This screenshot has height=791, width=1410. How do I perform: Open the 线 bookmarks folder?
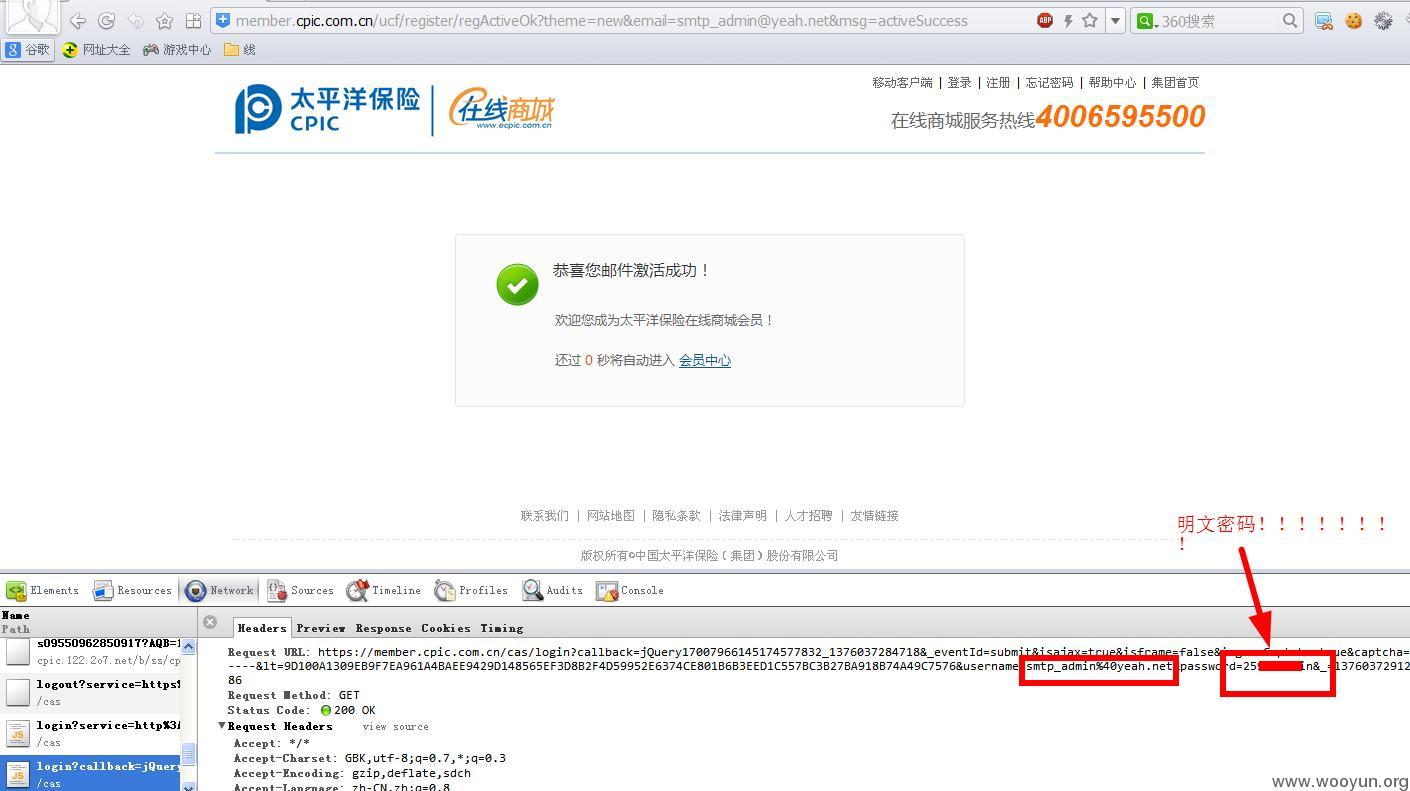pos(240,49)
